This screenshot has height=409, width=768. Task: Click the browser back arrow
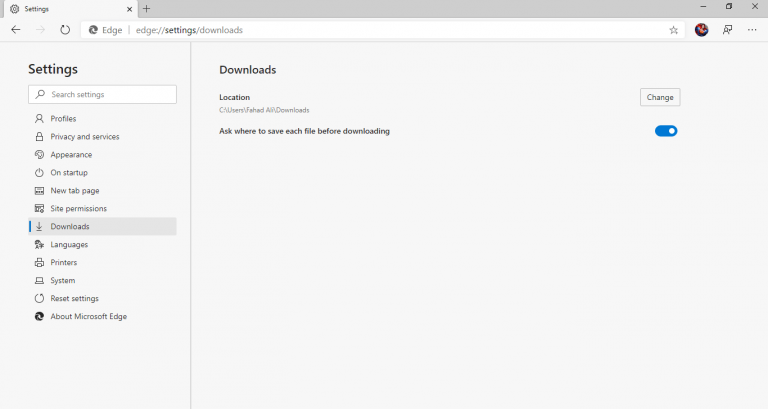[16, 30]
